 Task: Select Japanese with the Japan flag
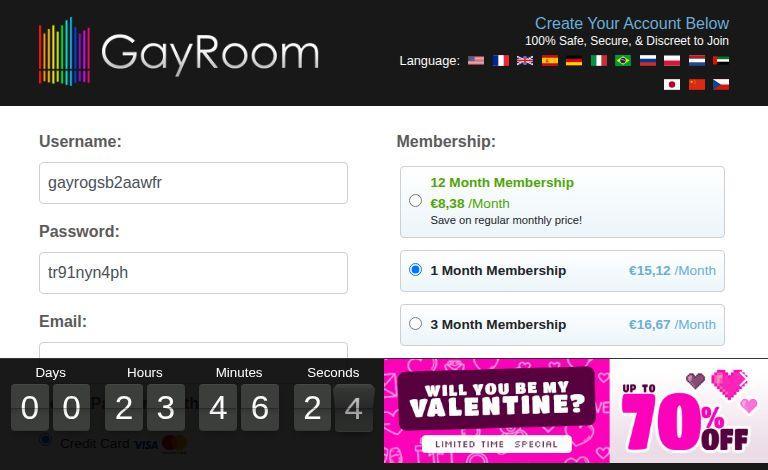(672, 85)
